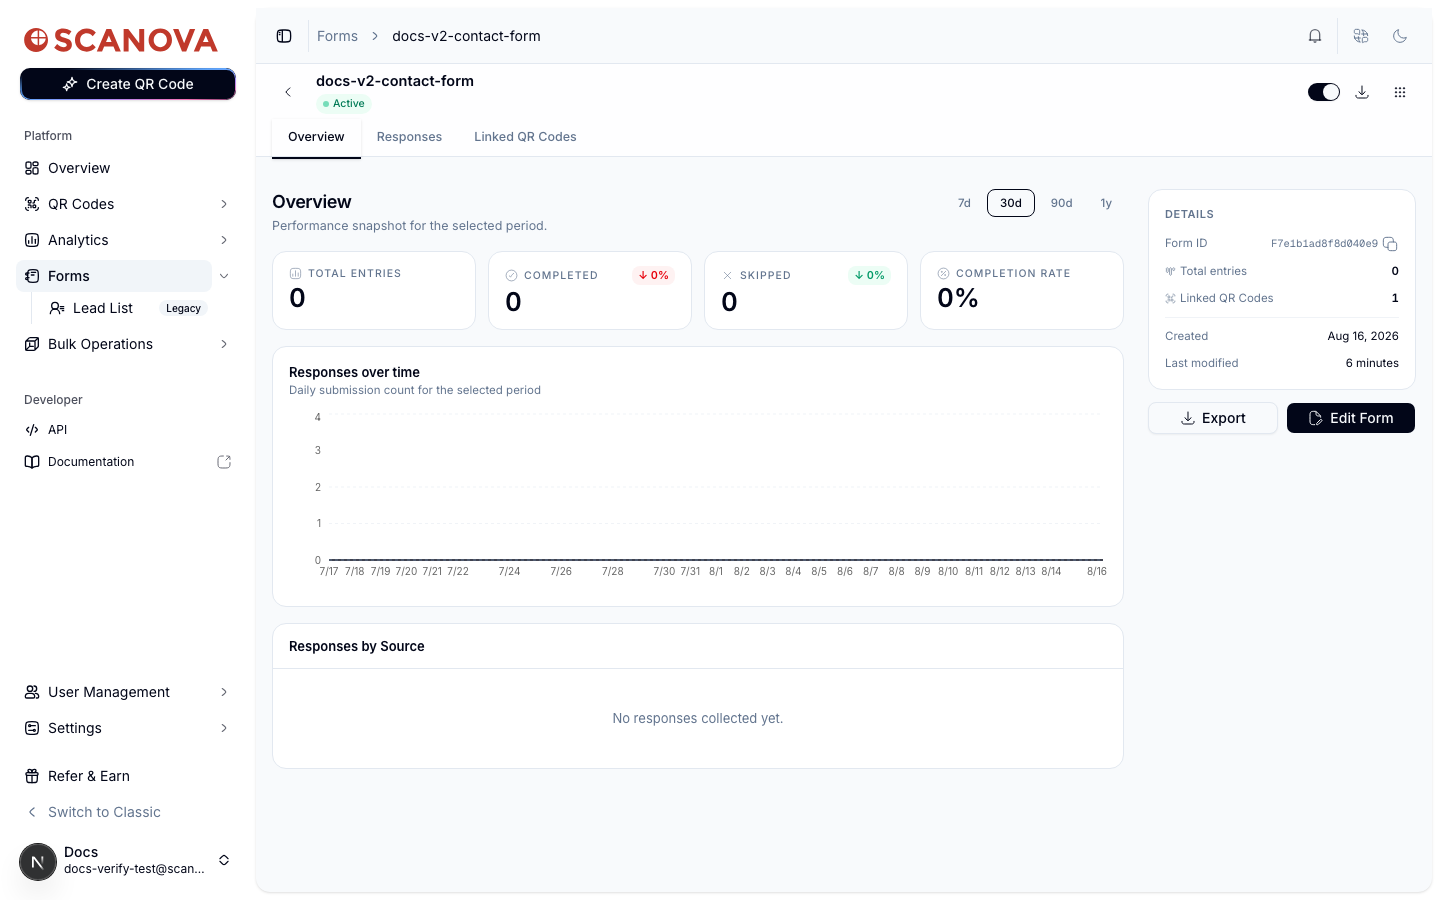This screenshot has width=1440, height=900.
Task: Switch to the Responses tab
Action: (409, 137)
